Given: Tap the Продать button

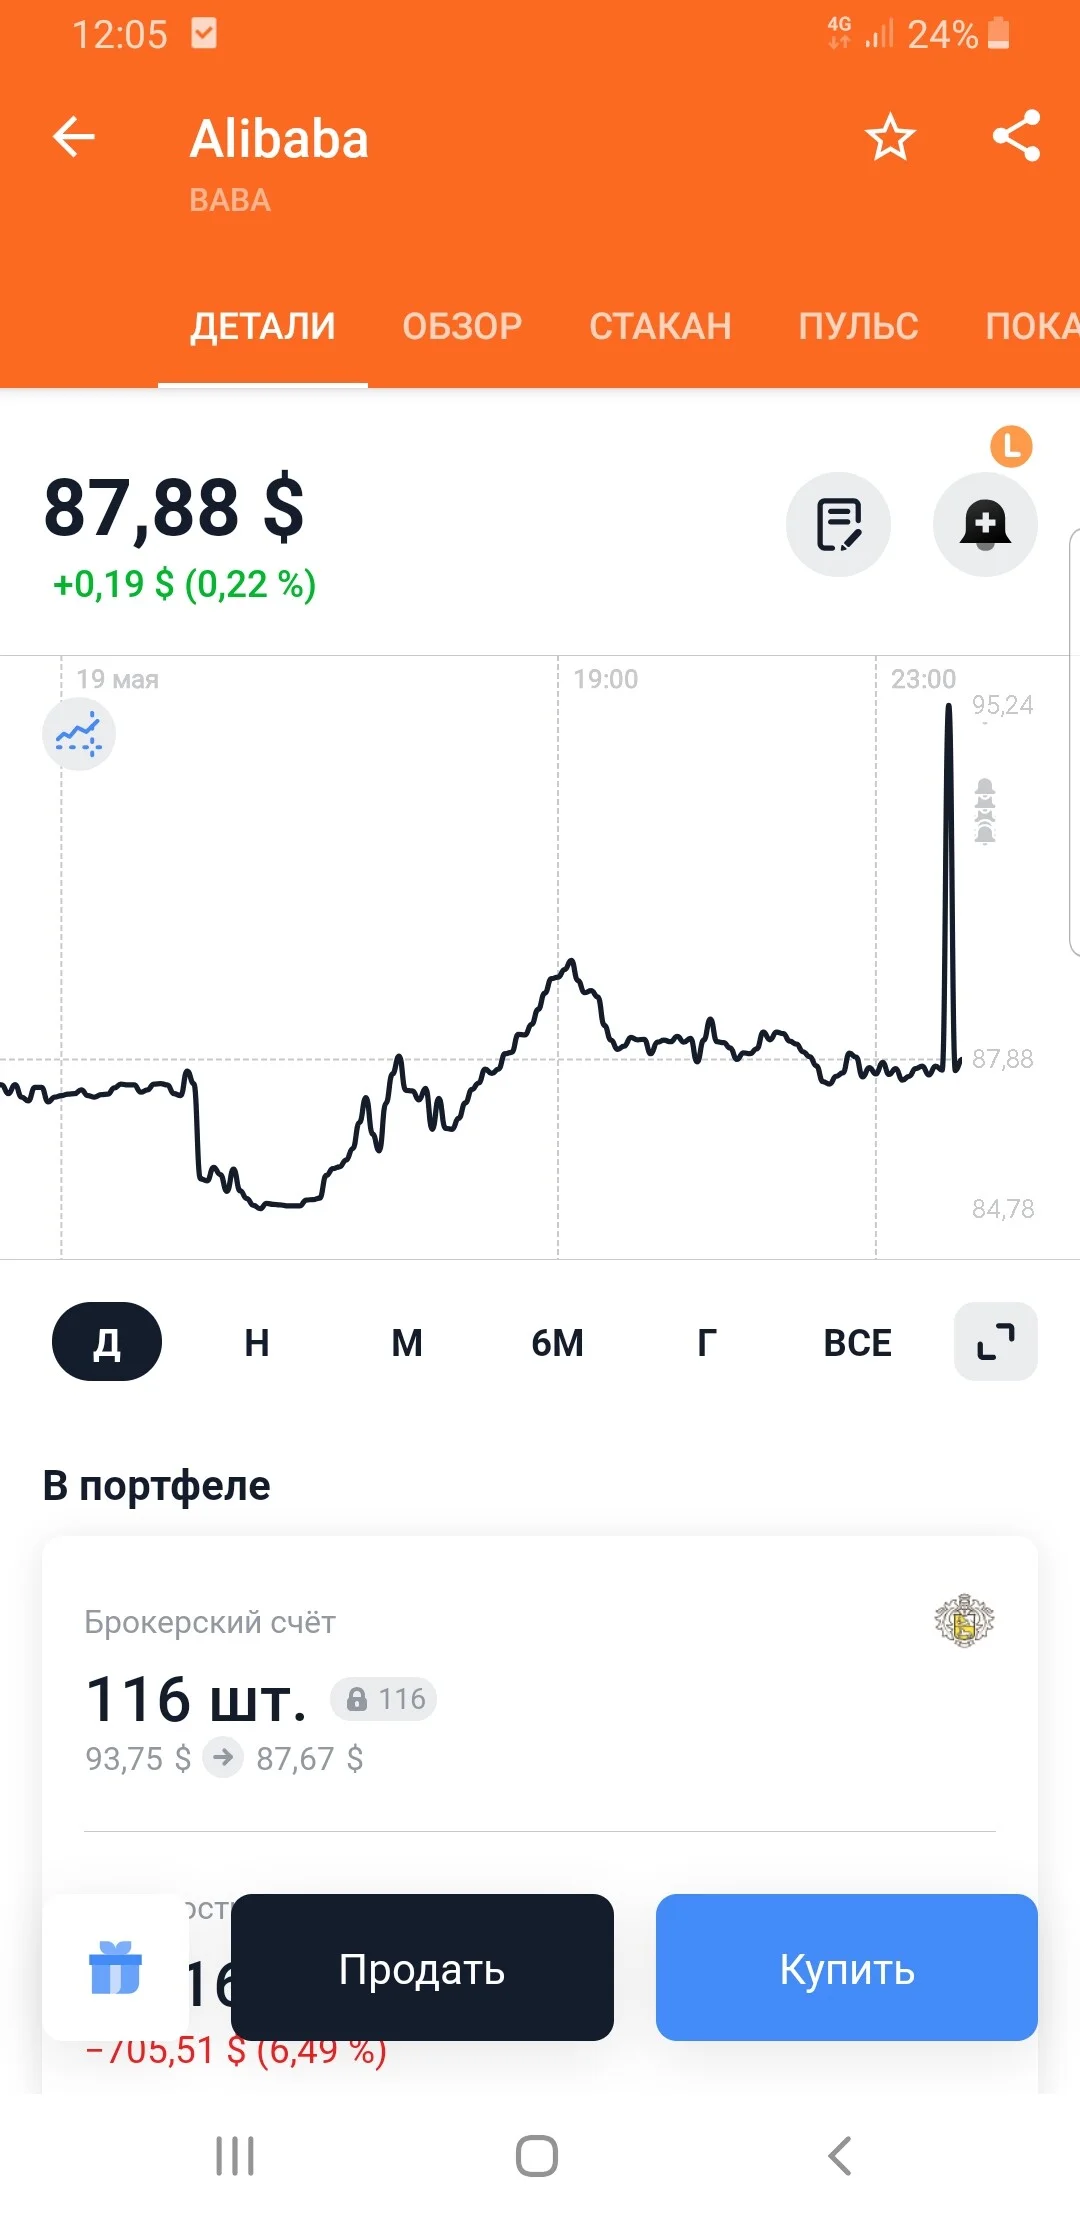Looking at the screenshot, I should (422, 1967).
